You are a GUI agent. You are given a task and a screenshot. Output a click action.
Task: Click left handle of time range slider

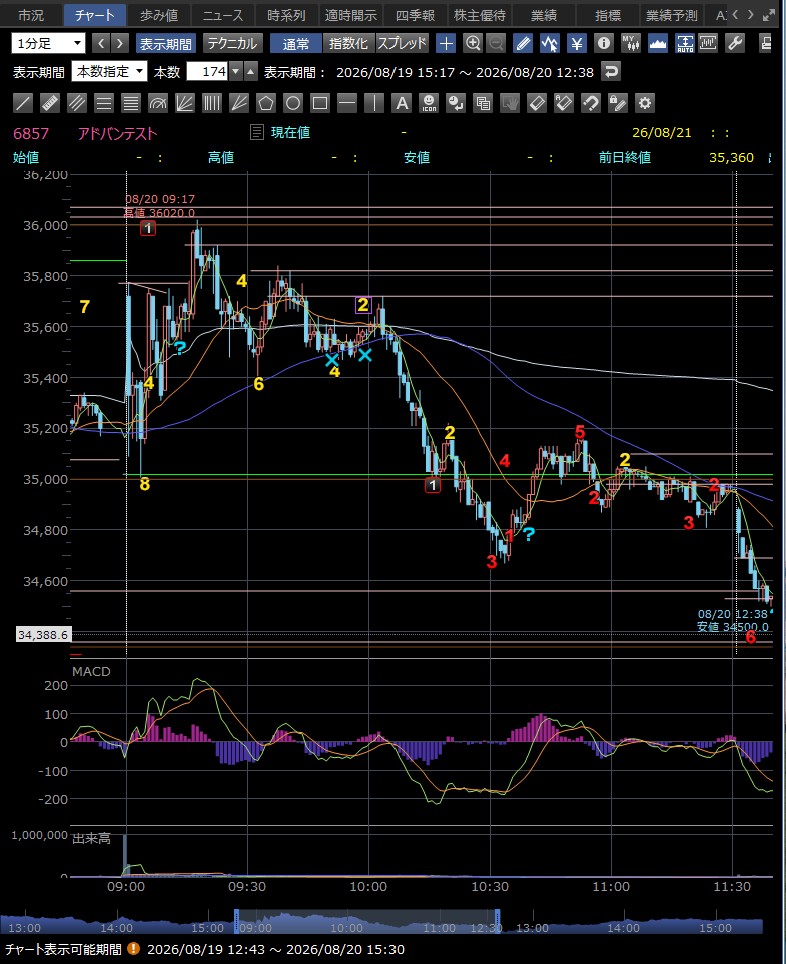click(236, 922)
